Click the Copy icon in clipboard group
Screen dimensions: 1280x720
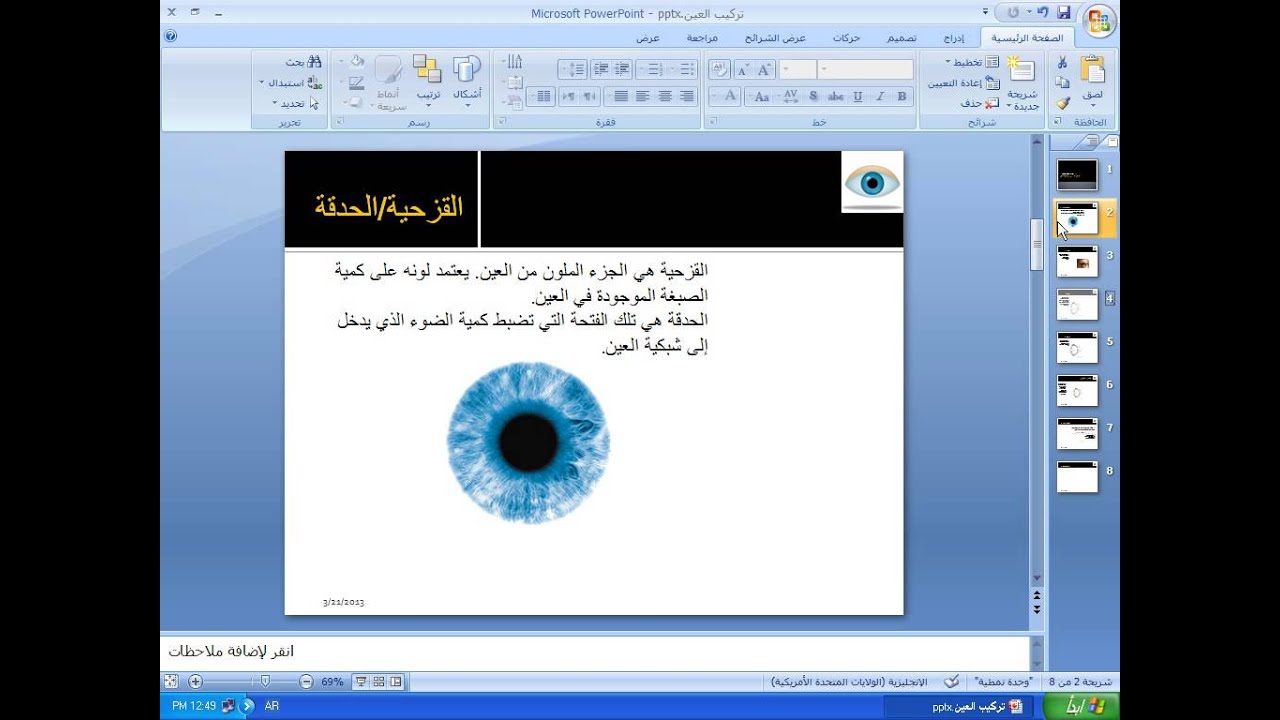point(1062,82)
